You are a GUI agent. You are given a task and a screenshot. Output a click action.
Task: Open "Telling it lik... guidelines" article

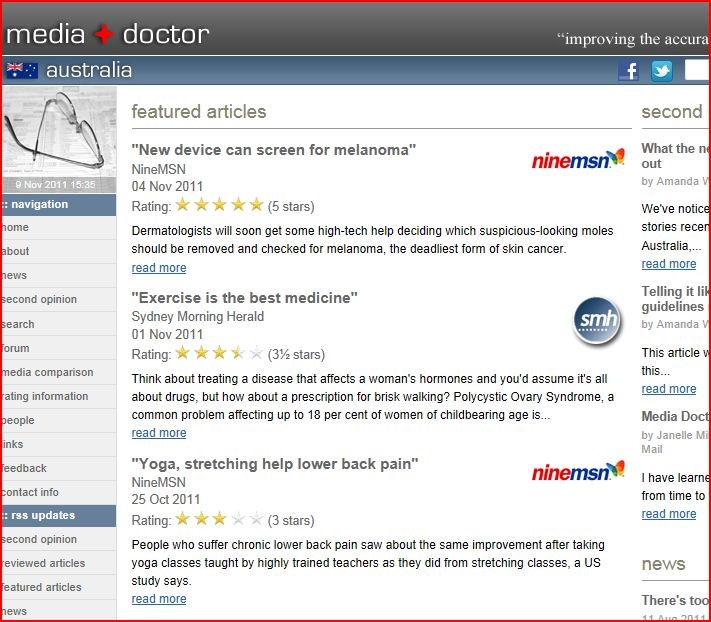[675, 299]
